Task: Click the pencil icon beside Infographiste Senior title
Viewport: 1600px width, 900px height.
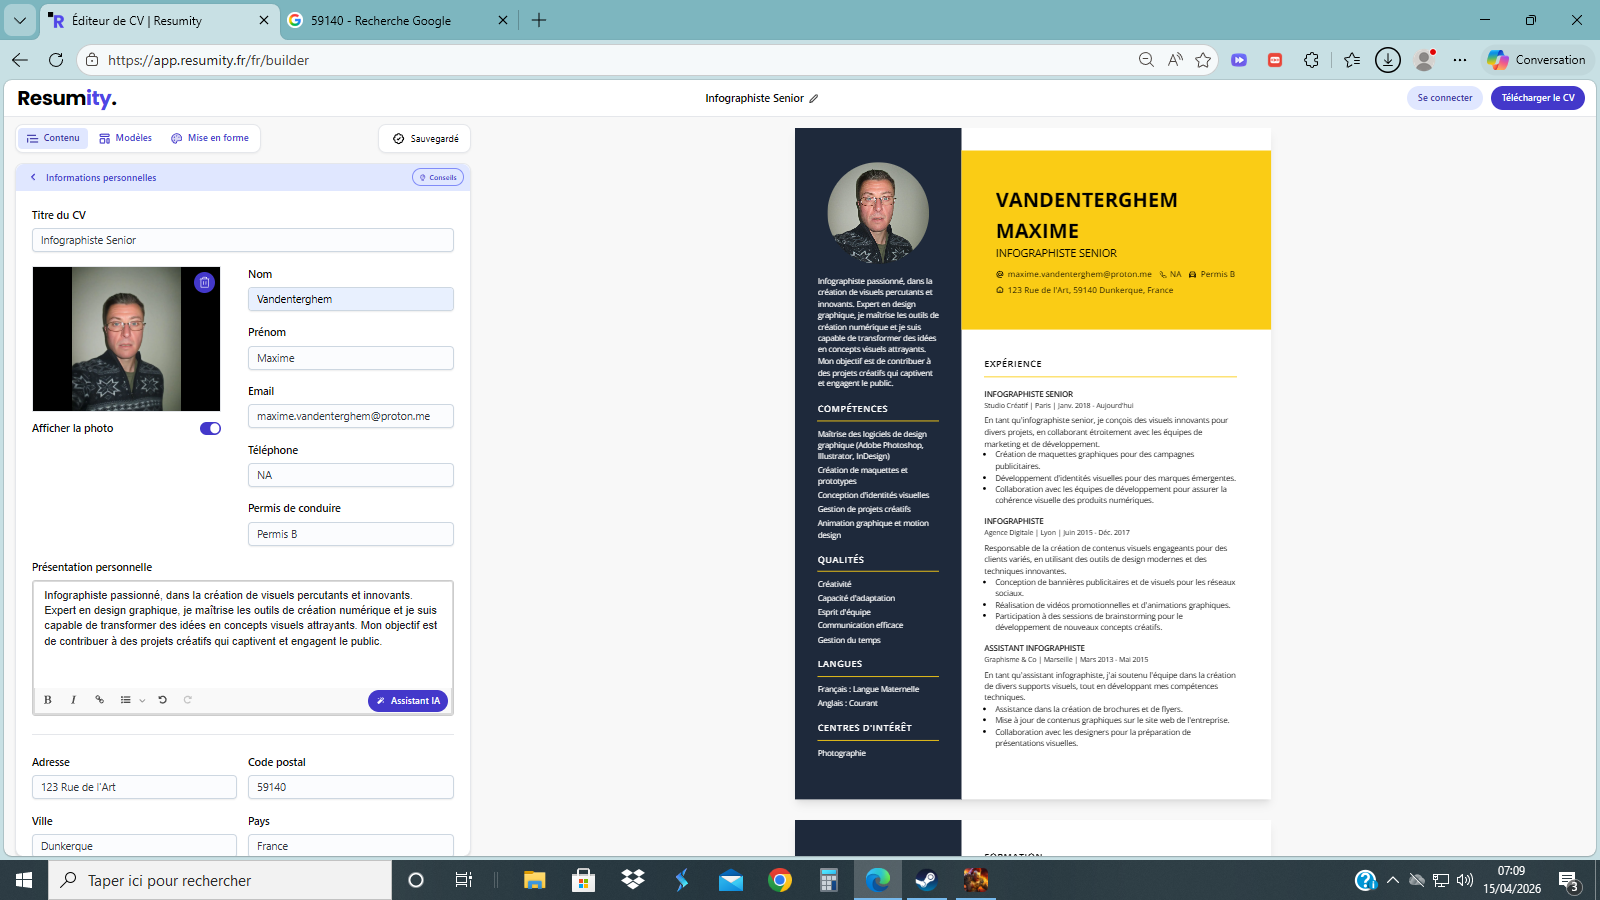Action: coord(814,99)
